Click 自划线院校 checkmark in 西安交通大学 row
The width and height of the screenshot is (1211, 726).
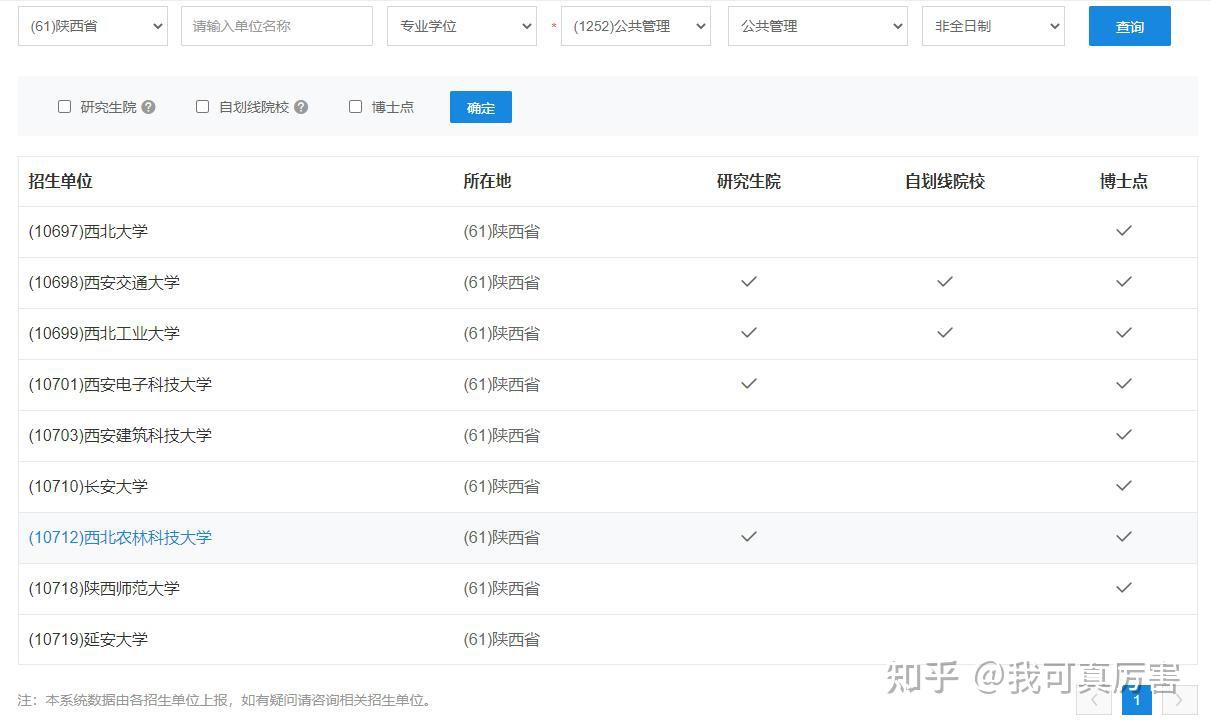click(x=945, y=282)
